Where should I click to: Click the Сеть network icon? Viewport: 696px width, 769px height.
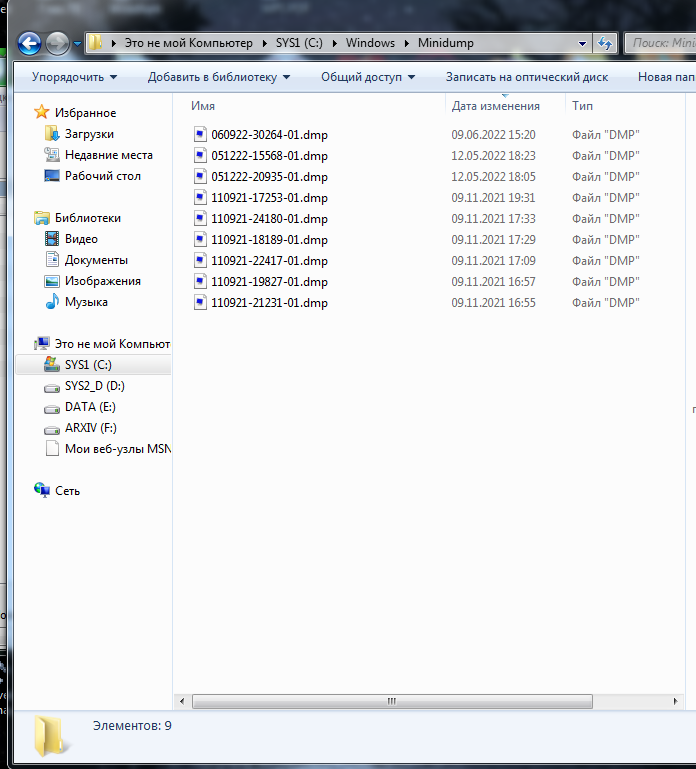pyautogui.click(x=42, y=491)
